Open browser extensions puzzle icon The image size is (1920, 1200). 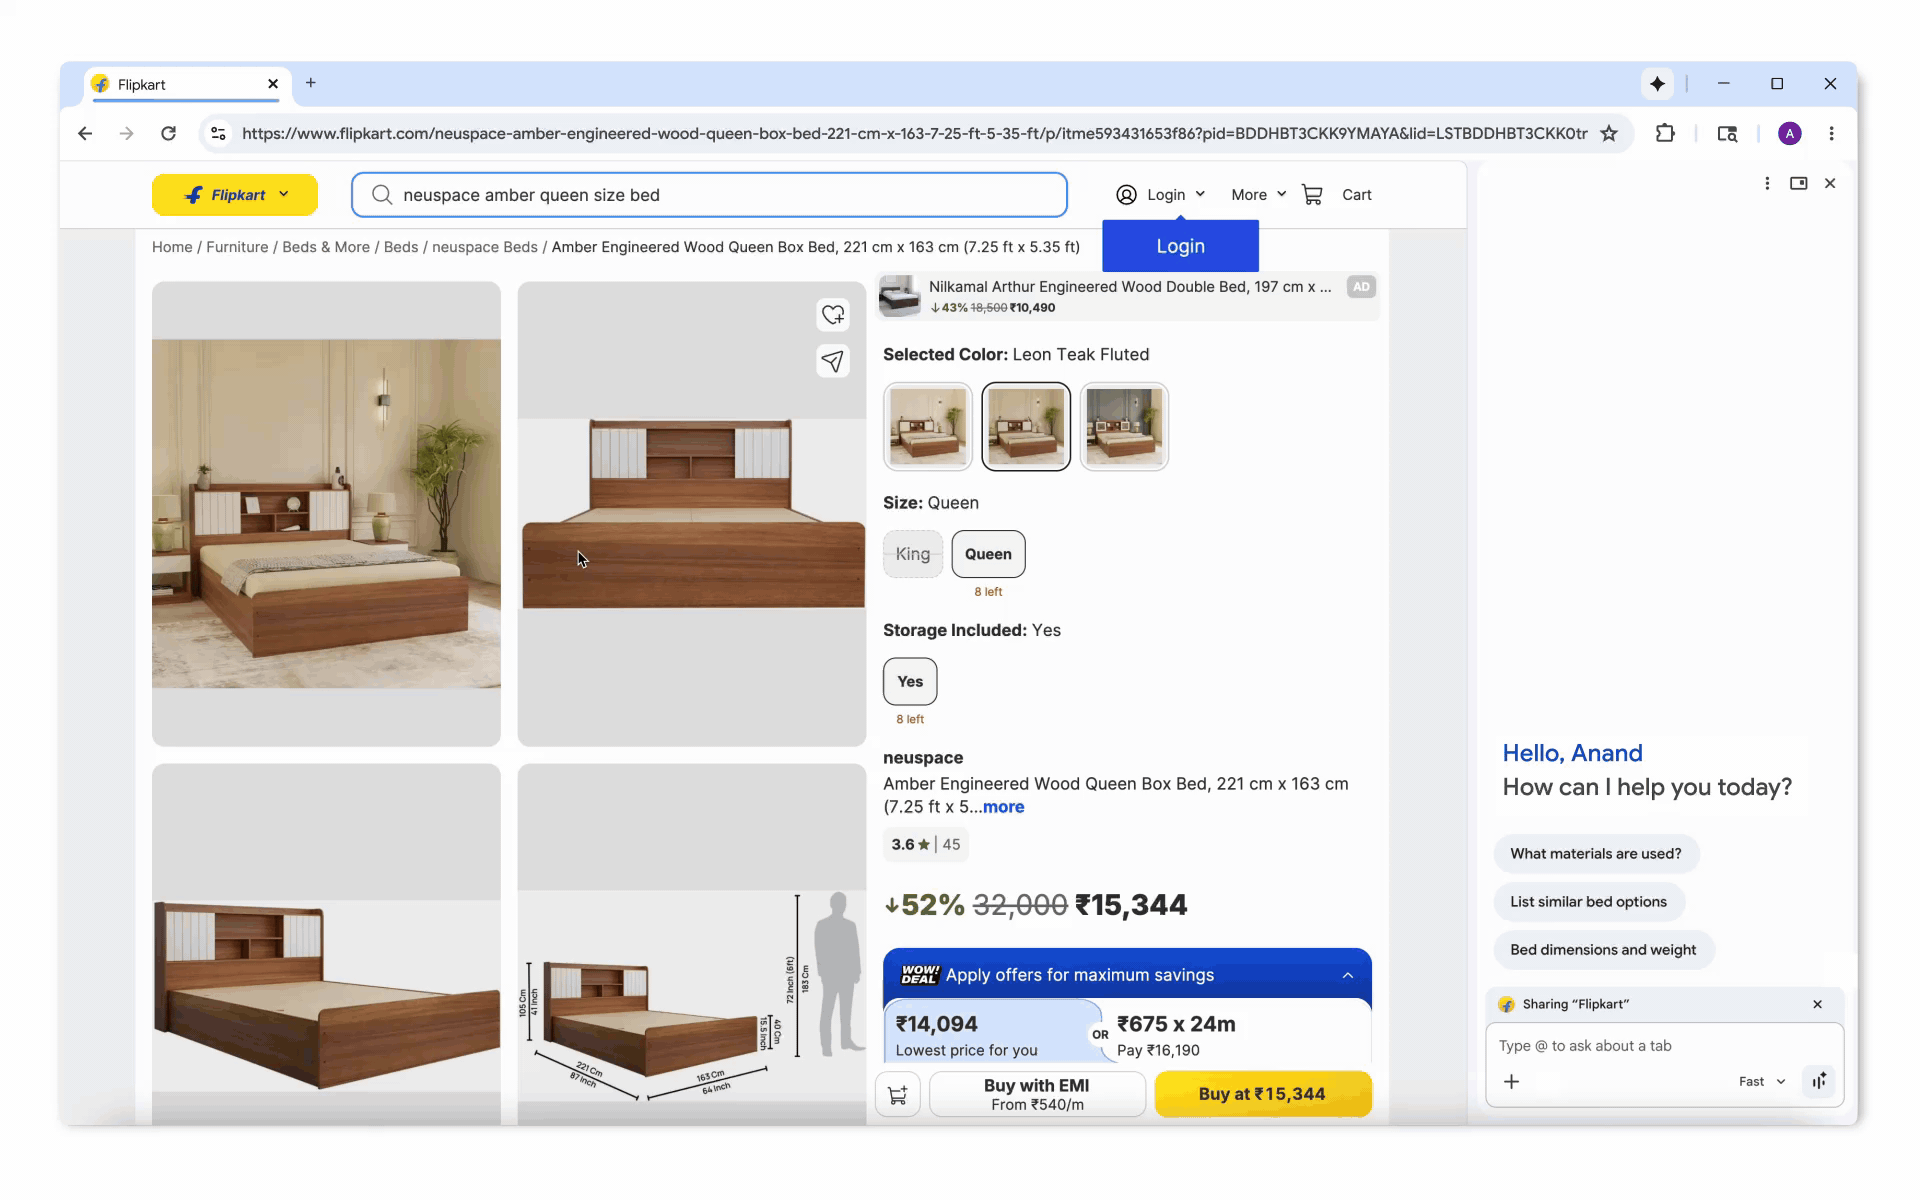pos(1665,133)
